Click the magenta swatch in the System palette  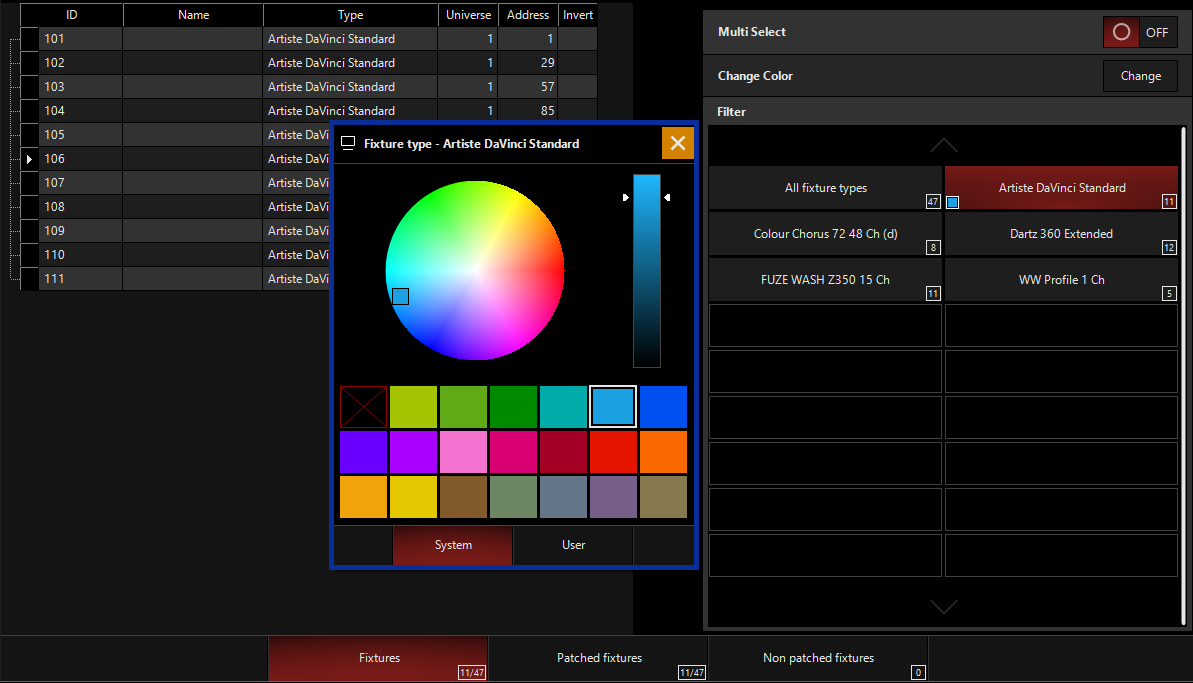pos(414,452)
